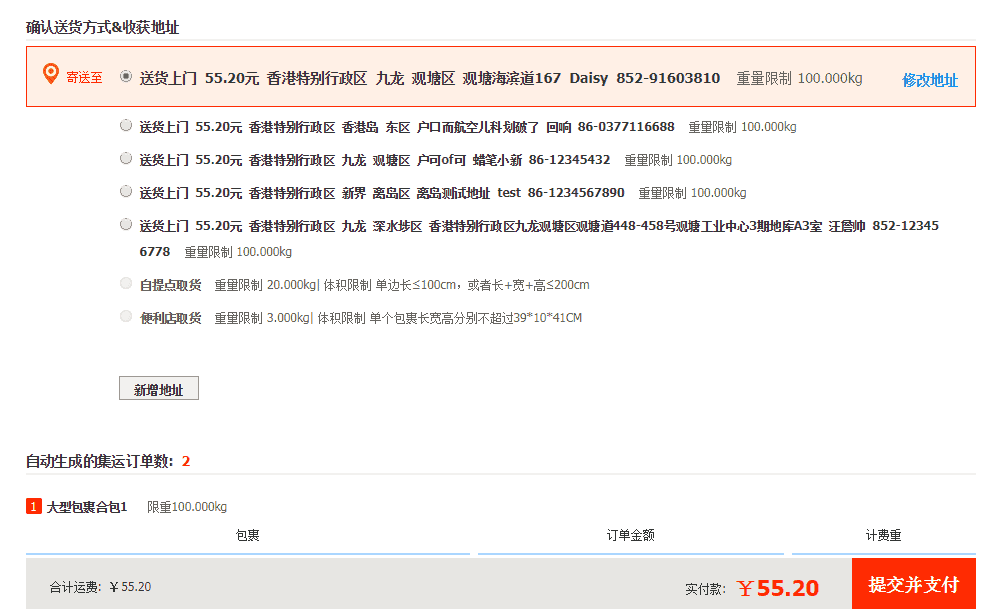Choose 蜡笔小新's 户可of可 delivery address
The width and height of the screenshot is (986, 609).
(126, 158)
